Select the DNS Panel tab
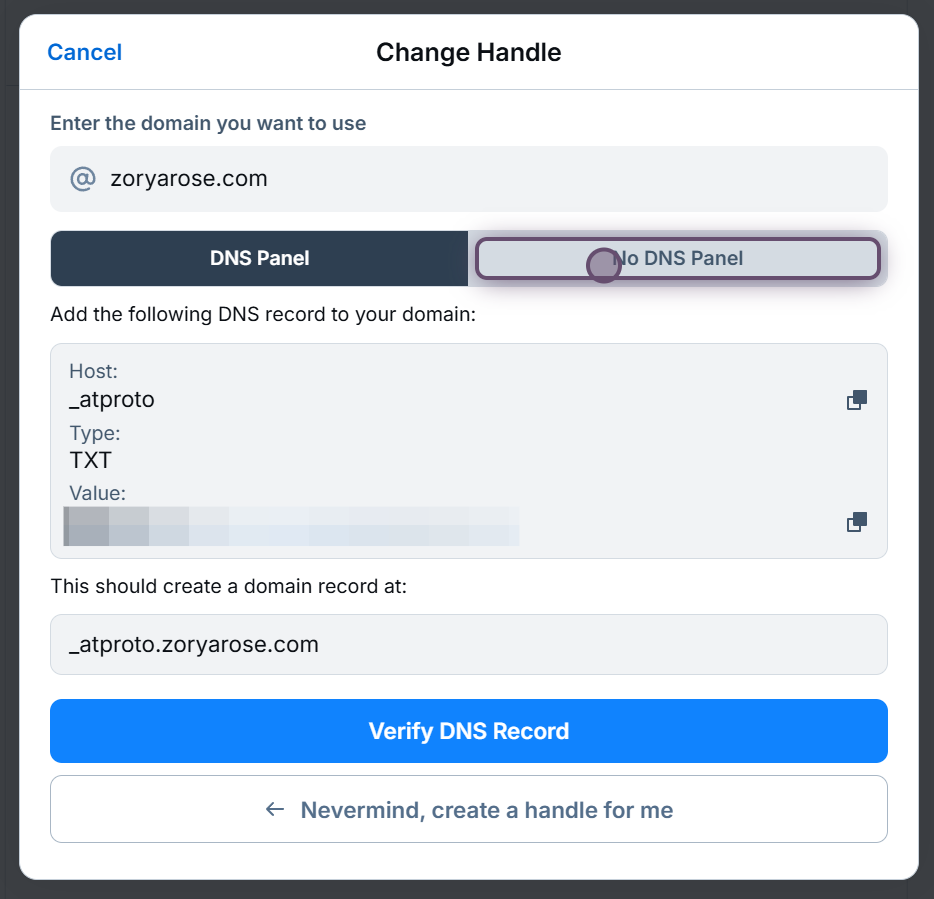Image resolution: width=934 pixels, height=899 pixels. [x=259, y=258]
